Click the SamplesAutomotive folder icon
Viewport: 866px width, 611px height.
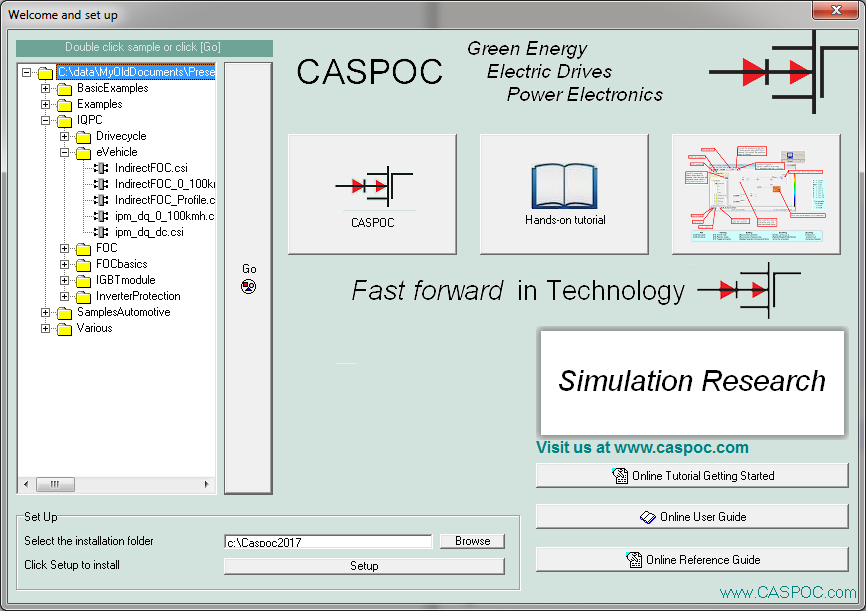click(65, 312)
